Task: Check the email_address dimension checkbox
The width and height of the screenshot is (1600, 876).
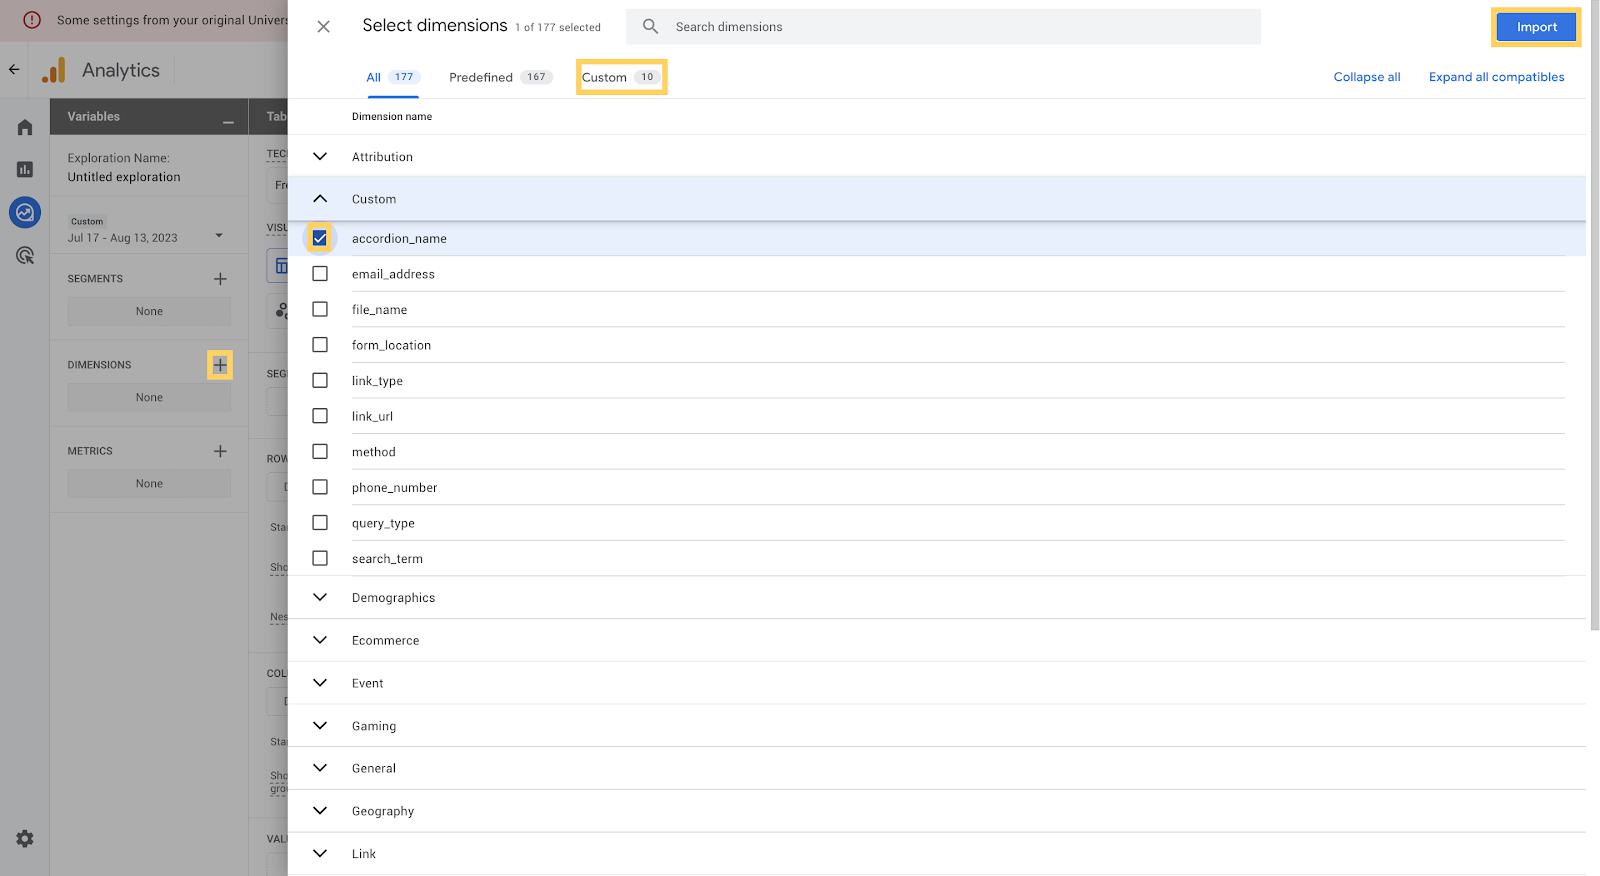Action: (x=320, y=274)
